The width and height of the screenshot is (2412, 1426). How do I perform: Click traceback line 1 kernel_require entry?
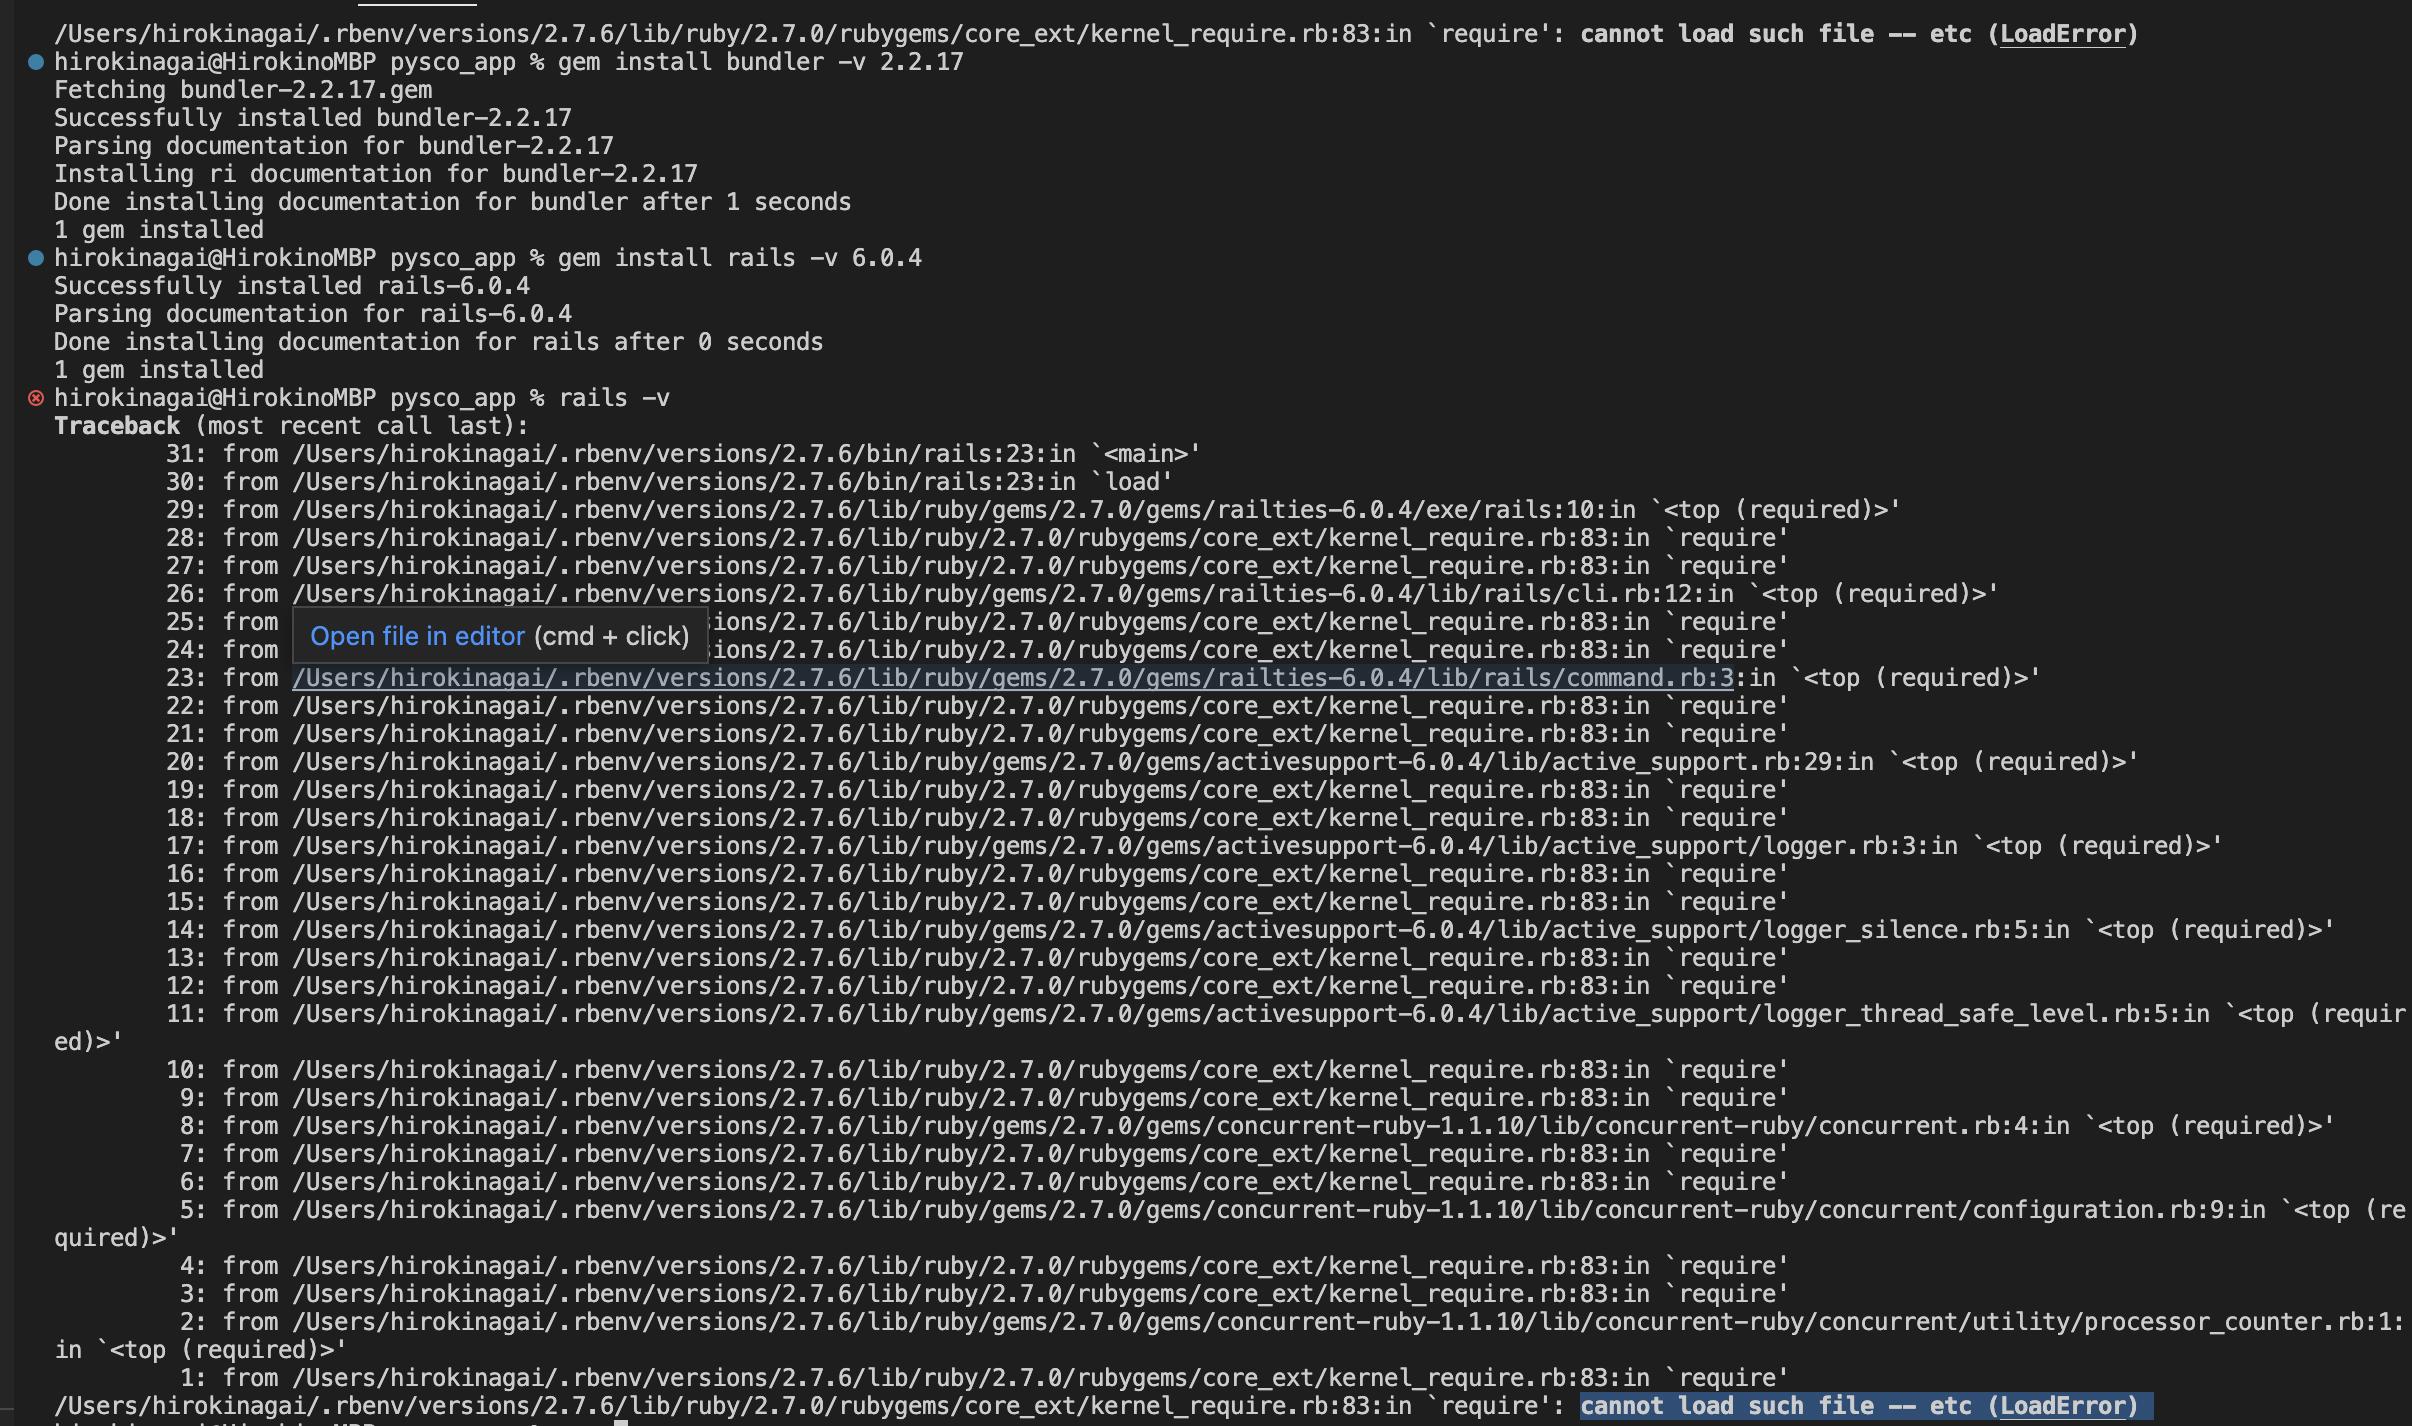(984, 1378)
